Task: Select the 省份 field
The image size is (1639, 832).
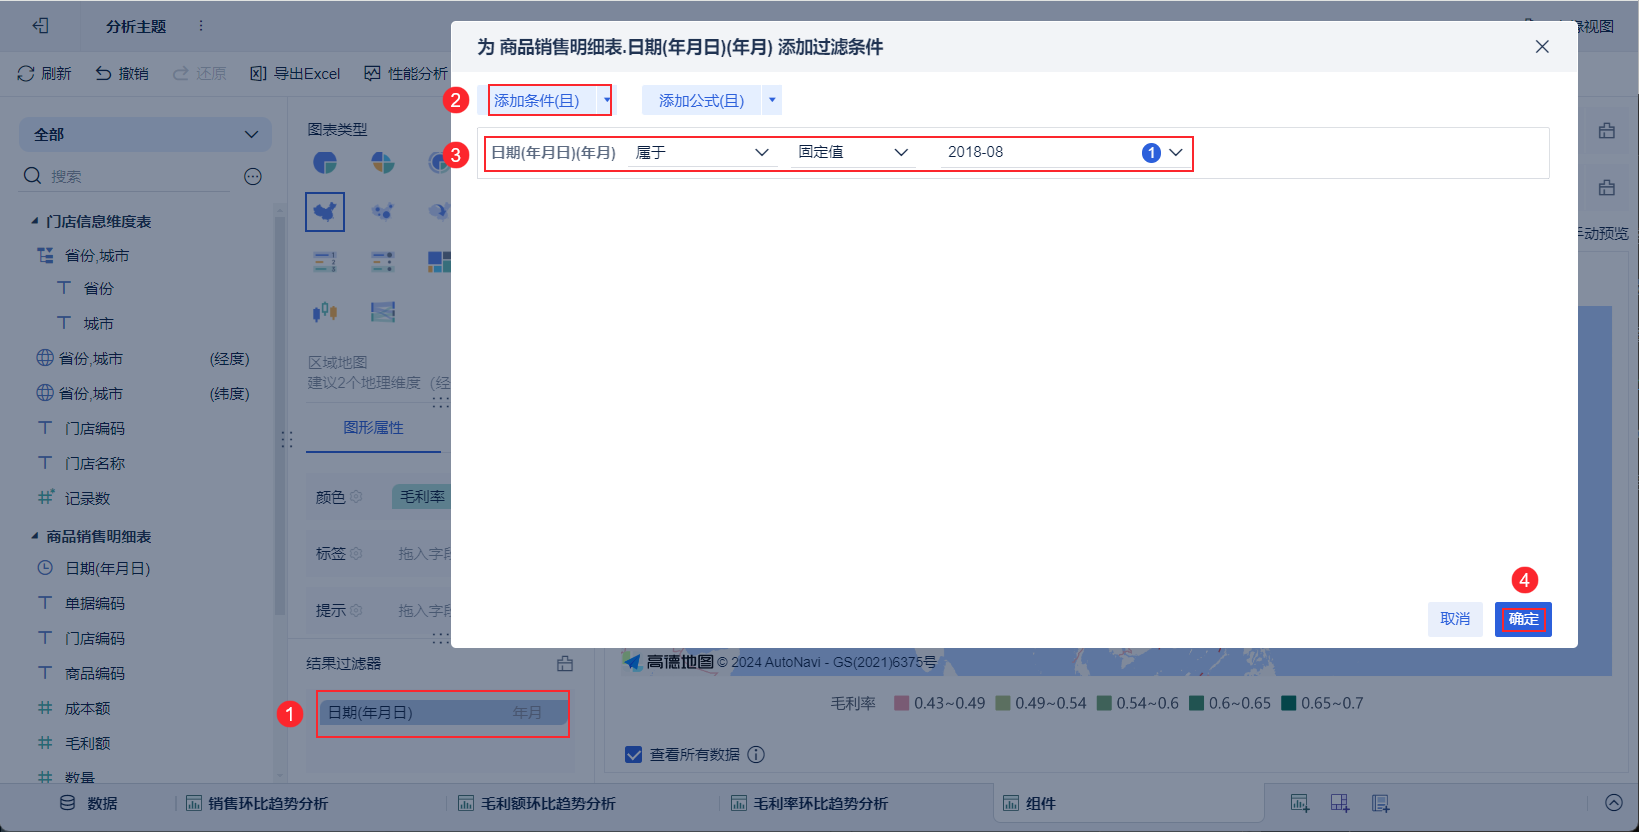Action: pos(98,288)
